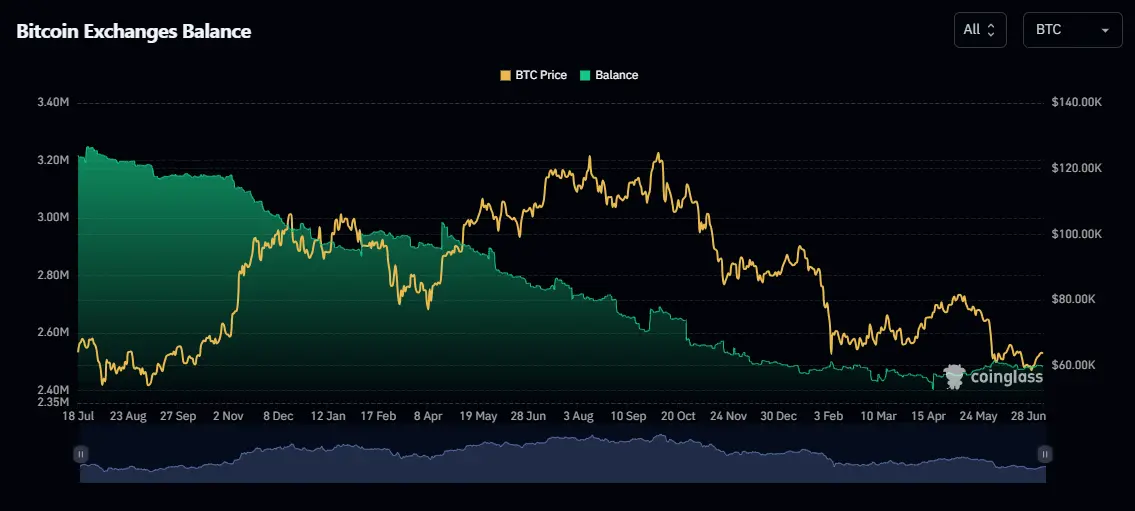
Task: Click the 10 Sep date label
Action: (629, 417)
